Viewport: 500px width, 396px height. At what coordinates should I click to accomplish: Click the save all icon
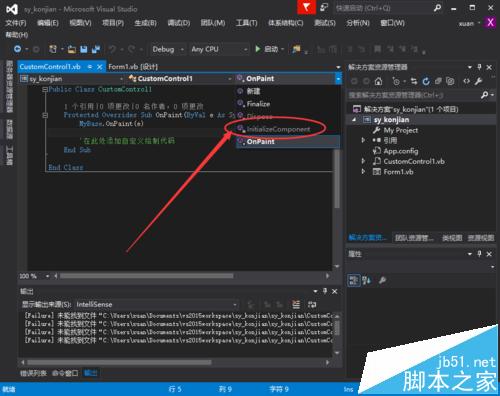coord(96,50)
